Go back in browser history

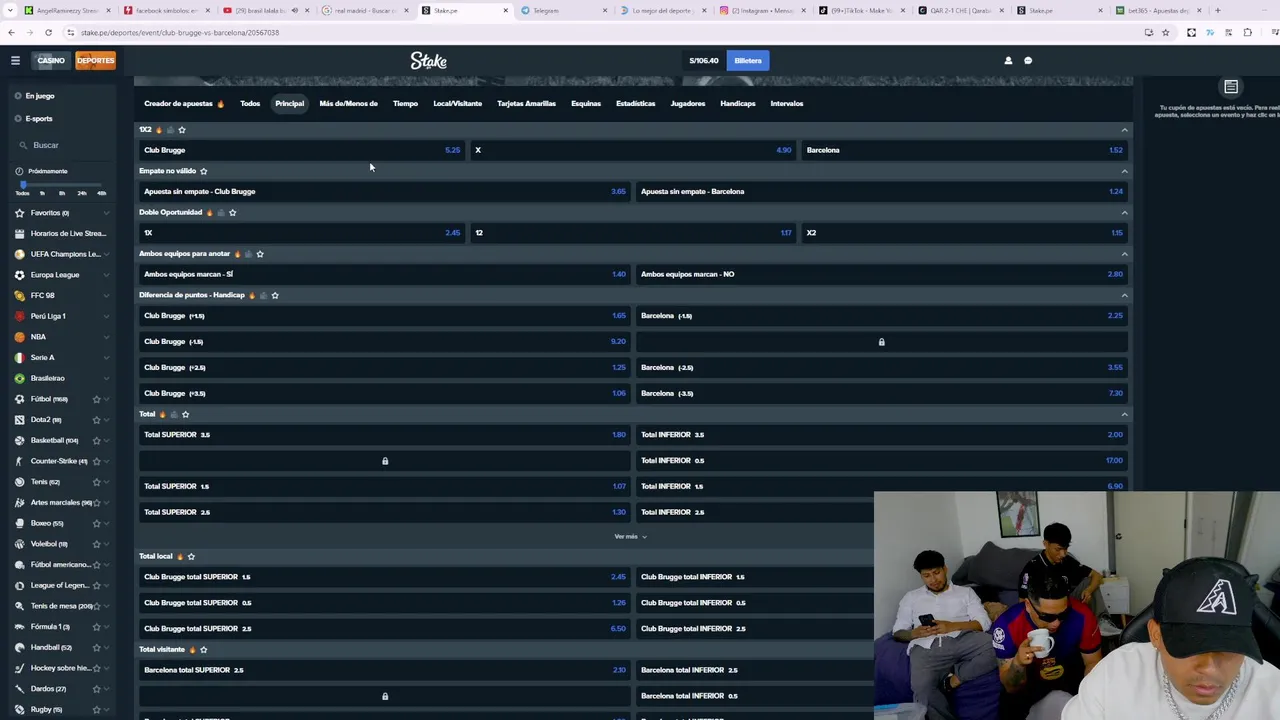tap(11, 32)
